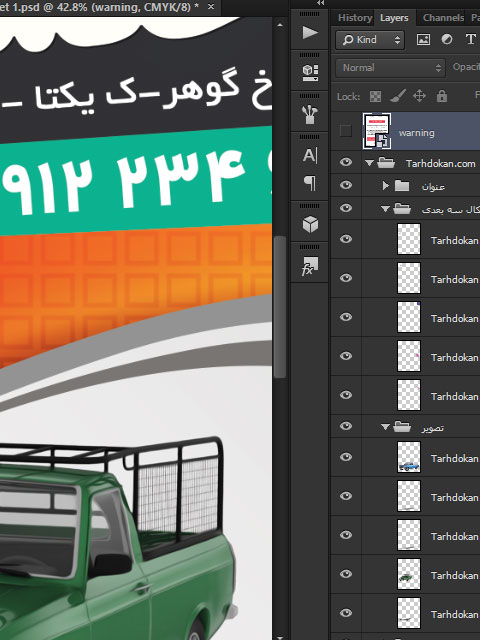The image size is (480, 640).
Task: Switch to the History tab
Action: click(x=355, y=18)
